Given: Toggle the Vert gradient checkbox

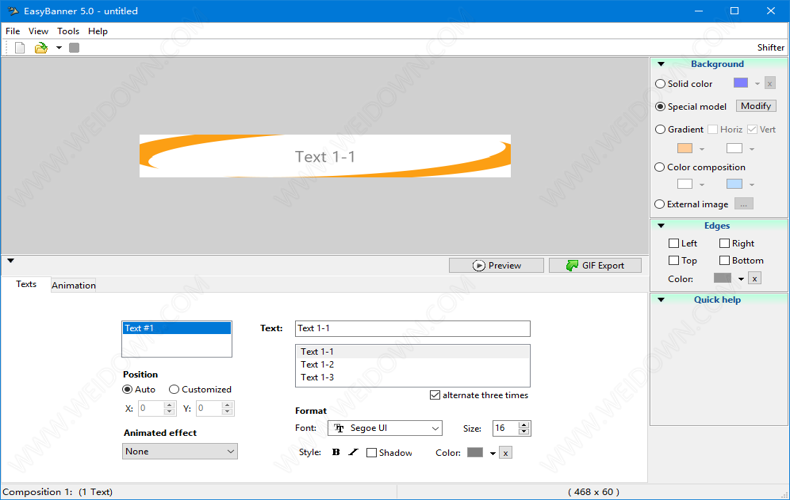Looking at the screenshot, I should coord(752,130).
